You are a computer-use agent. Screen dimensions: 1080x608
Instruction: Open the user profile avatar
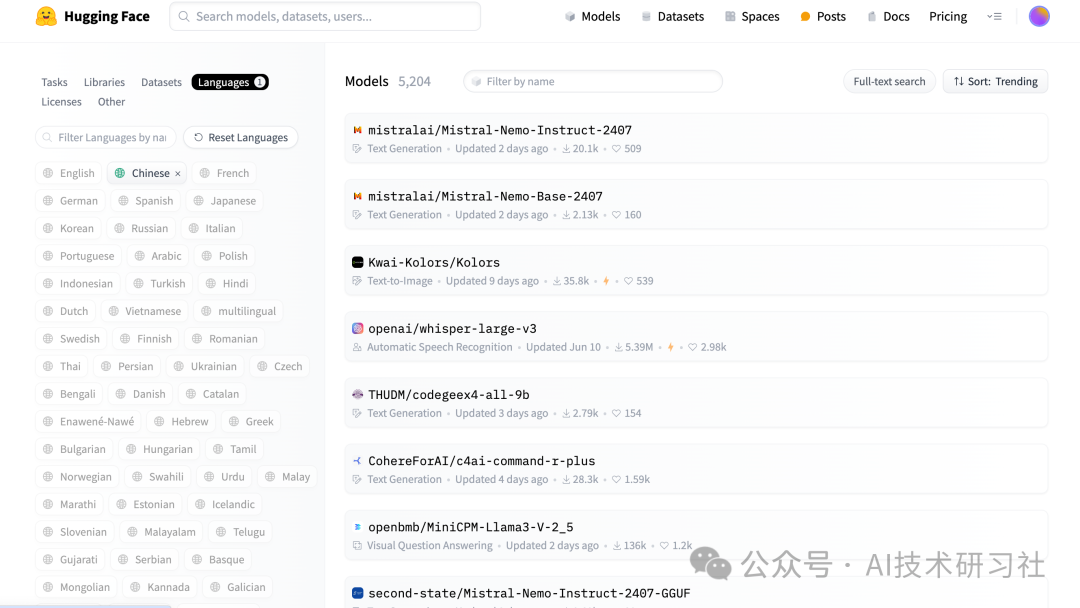coord(1039,17)
